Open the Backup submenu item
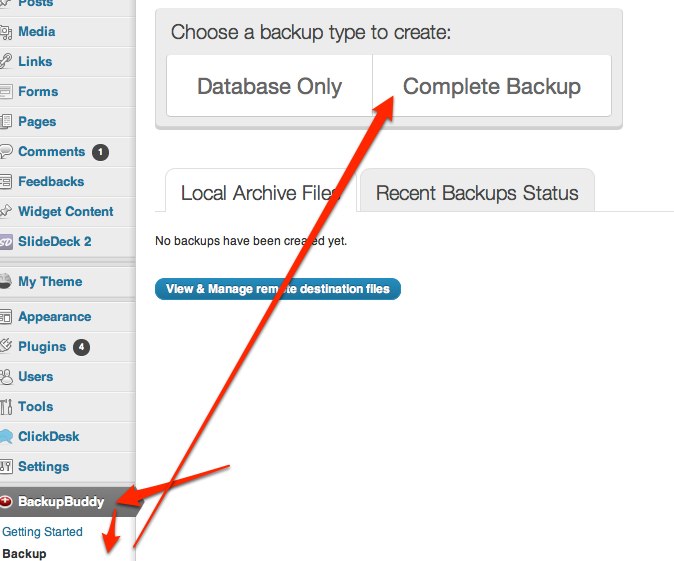The height and width of the screenshot is (561, 674). pyautogui.click(x=24, y=554)
